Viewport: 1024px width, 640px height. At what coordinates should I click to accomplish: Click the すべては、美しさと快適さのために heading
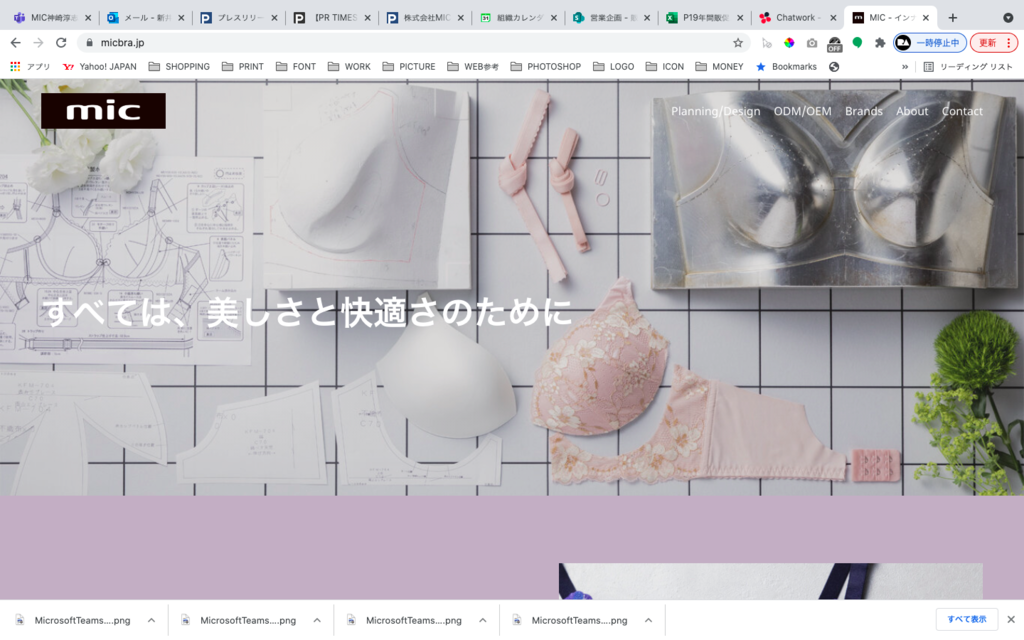click(308, 312)
